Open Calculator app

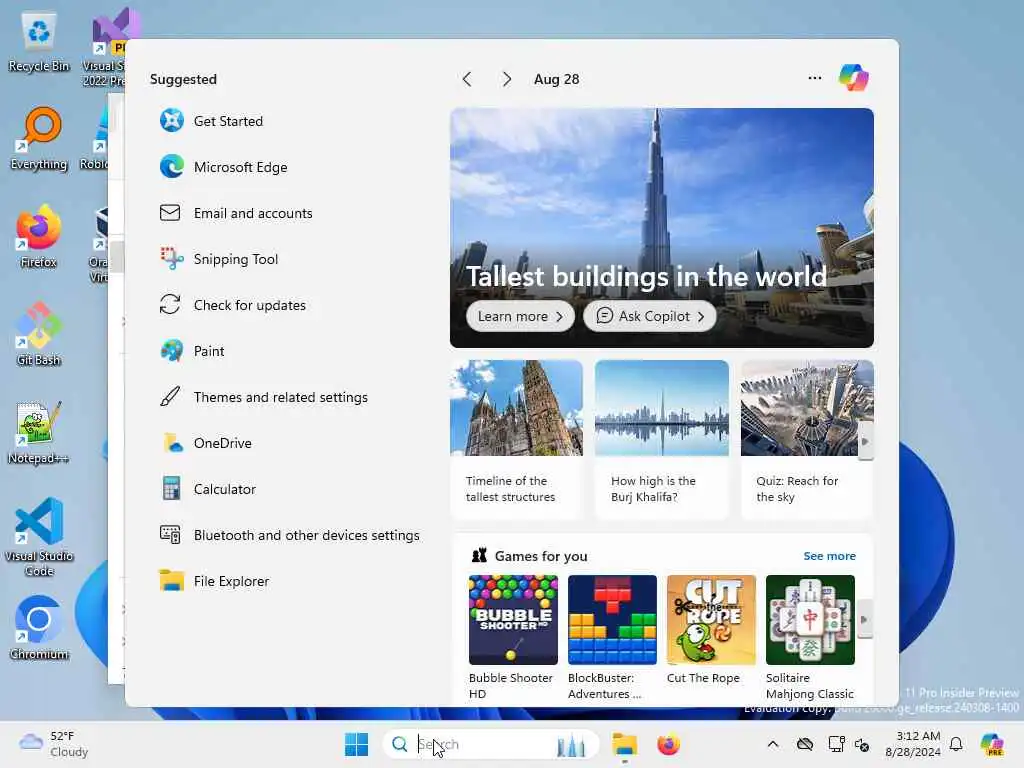pos(208,489)
